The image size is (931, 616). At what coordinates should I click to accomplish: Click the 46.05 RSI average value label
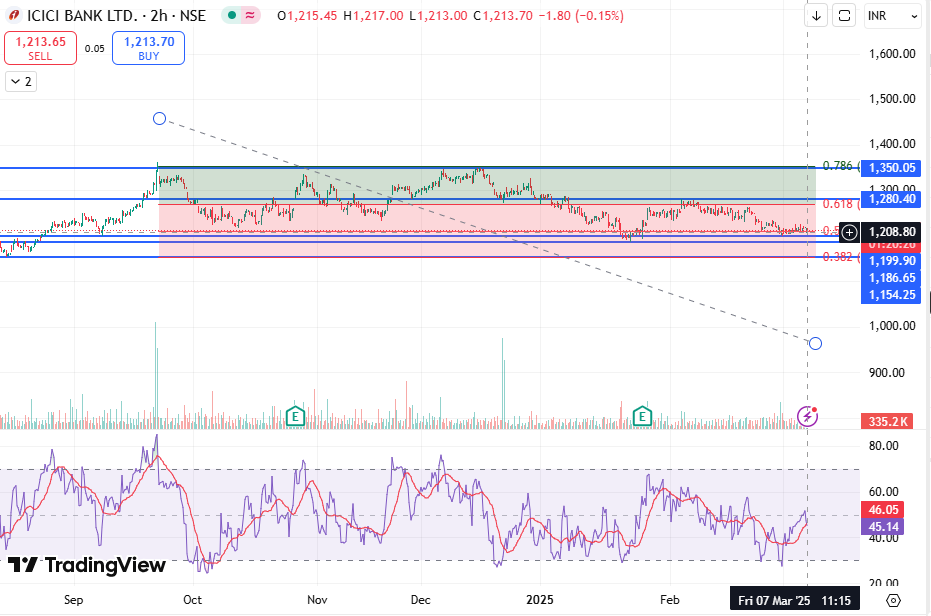[883, 509]
